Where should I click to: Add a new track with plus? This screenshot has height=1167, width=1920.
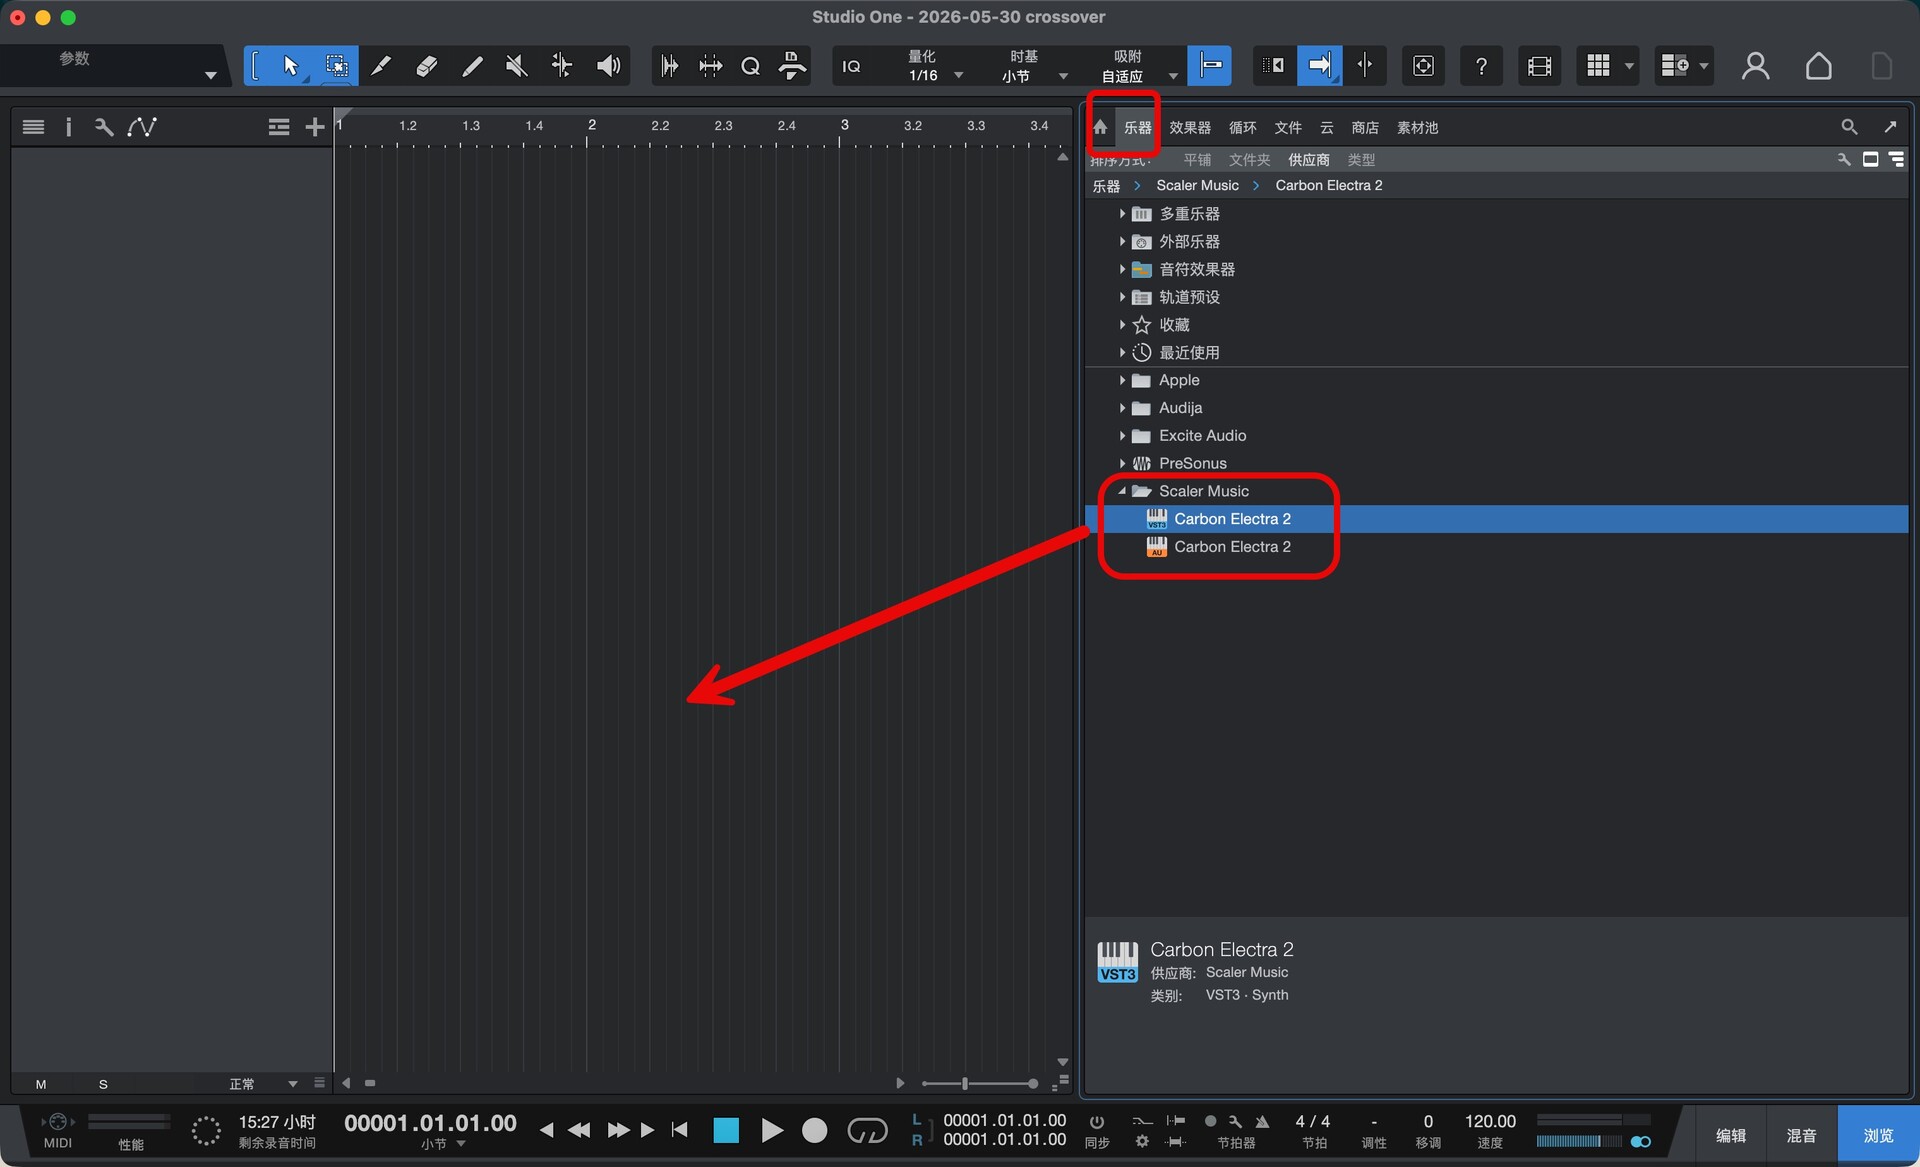[314, 127]
